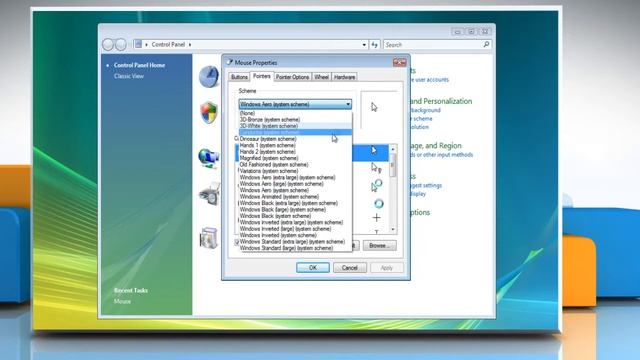Open Mouse under Recent Tasks
The height and width of the screenshot is (360, 640).
coord(122,301)
